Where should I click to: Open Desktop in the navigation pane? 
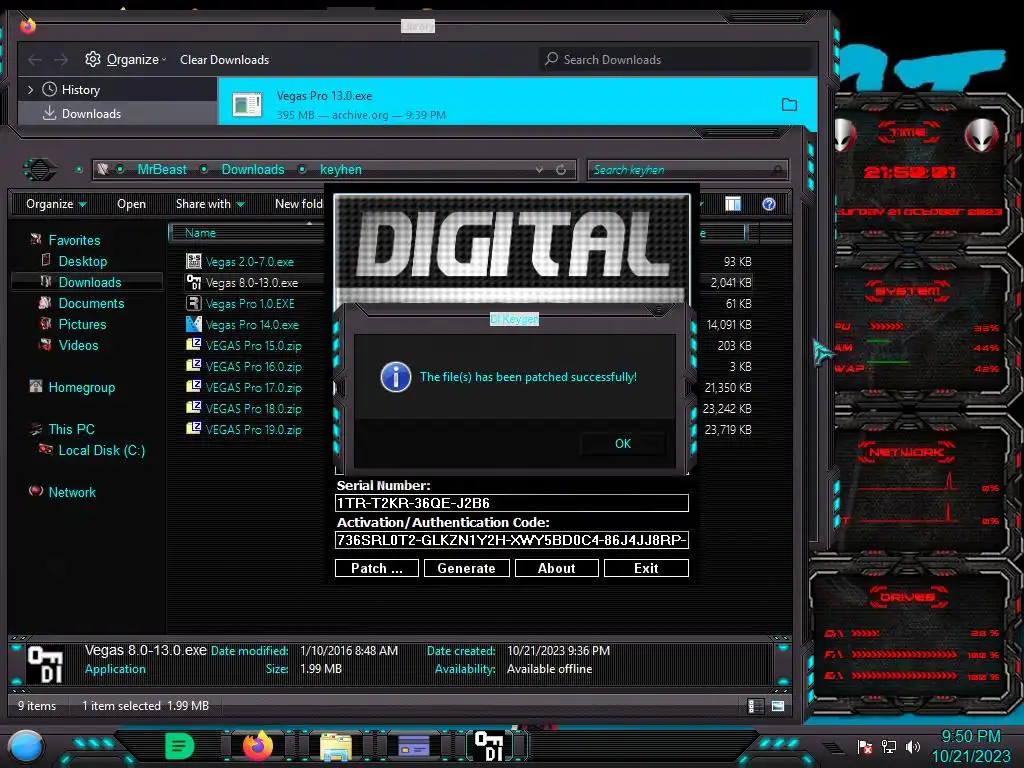point(82,261)
